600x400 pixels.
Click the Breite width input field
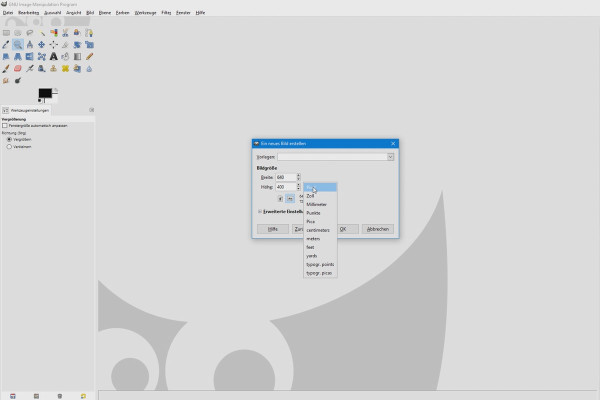[x=285, y=177]
